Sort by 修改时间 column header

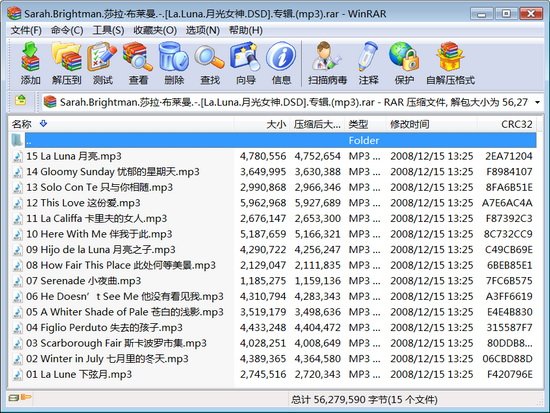coord(431,124)
